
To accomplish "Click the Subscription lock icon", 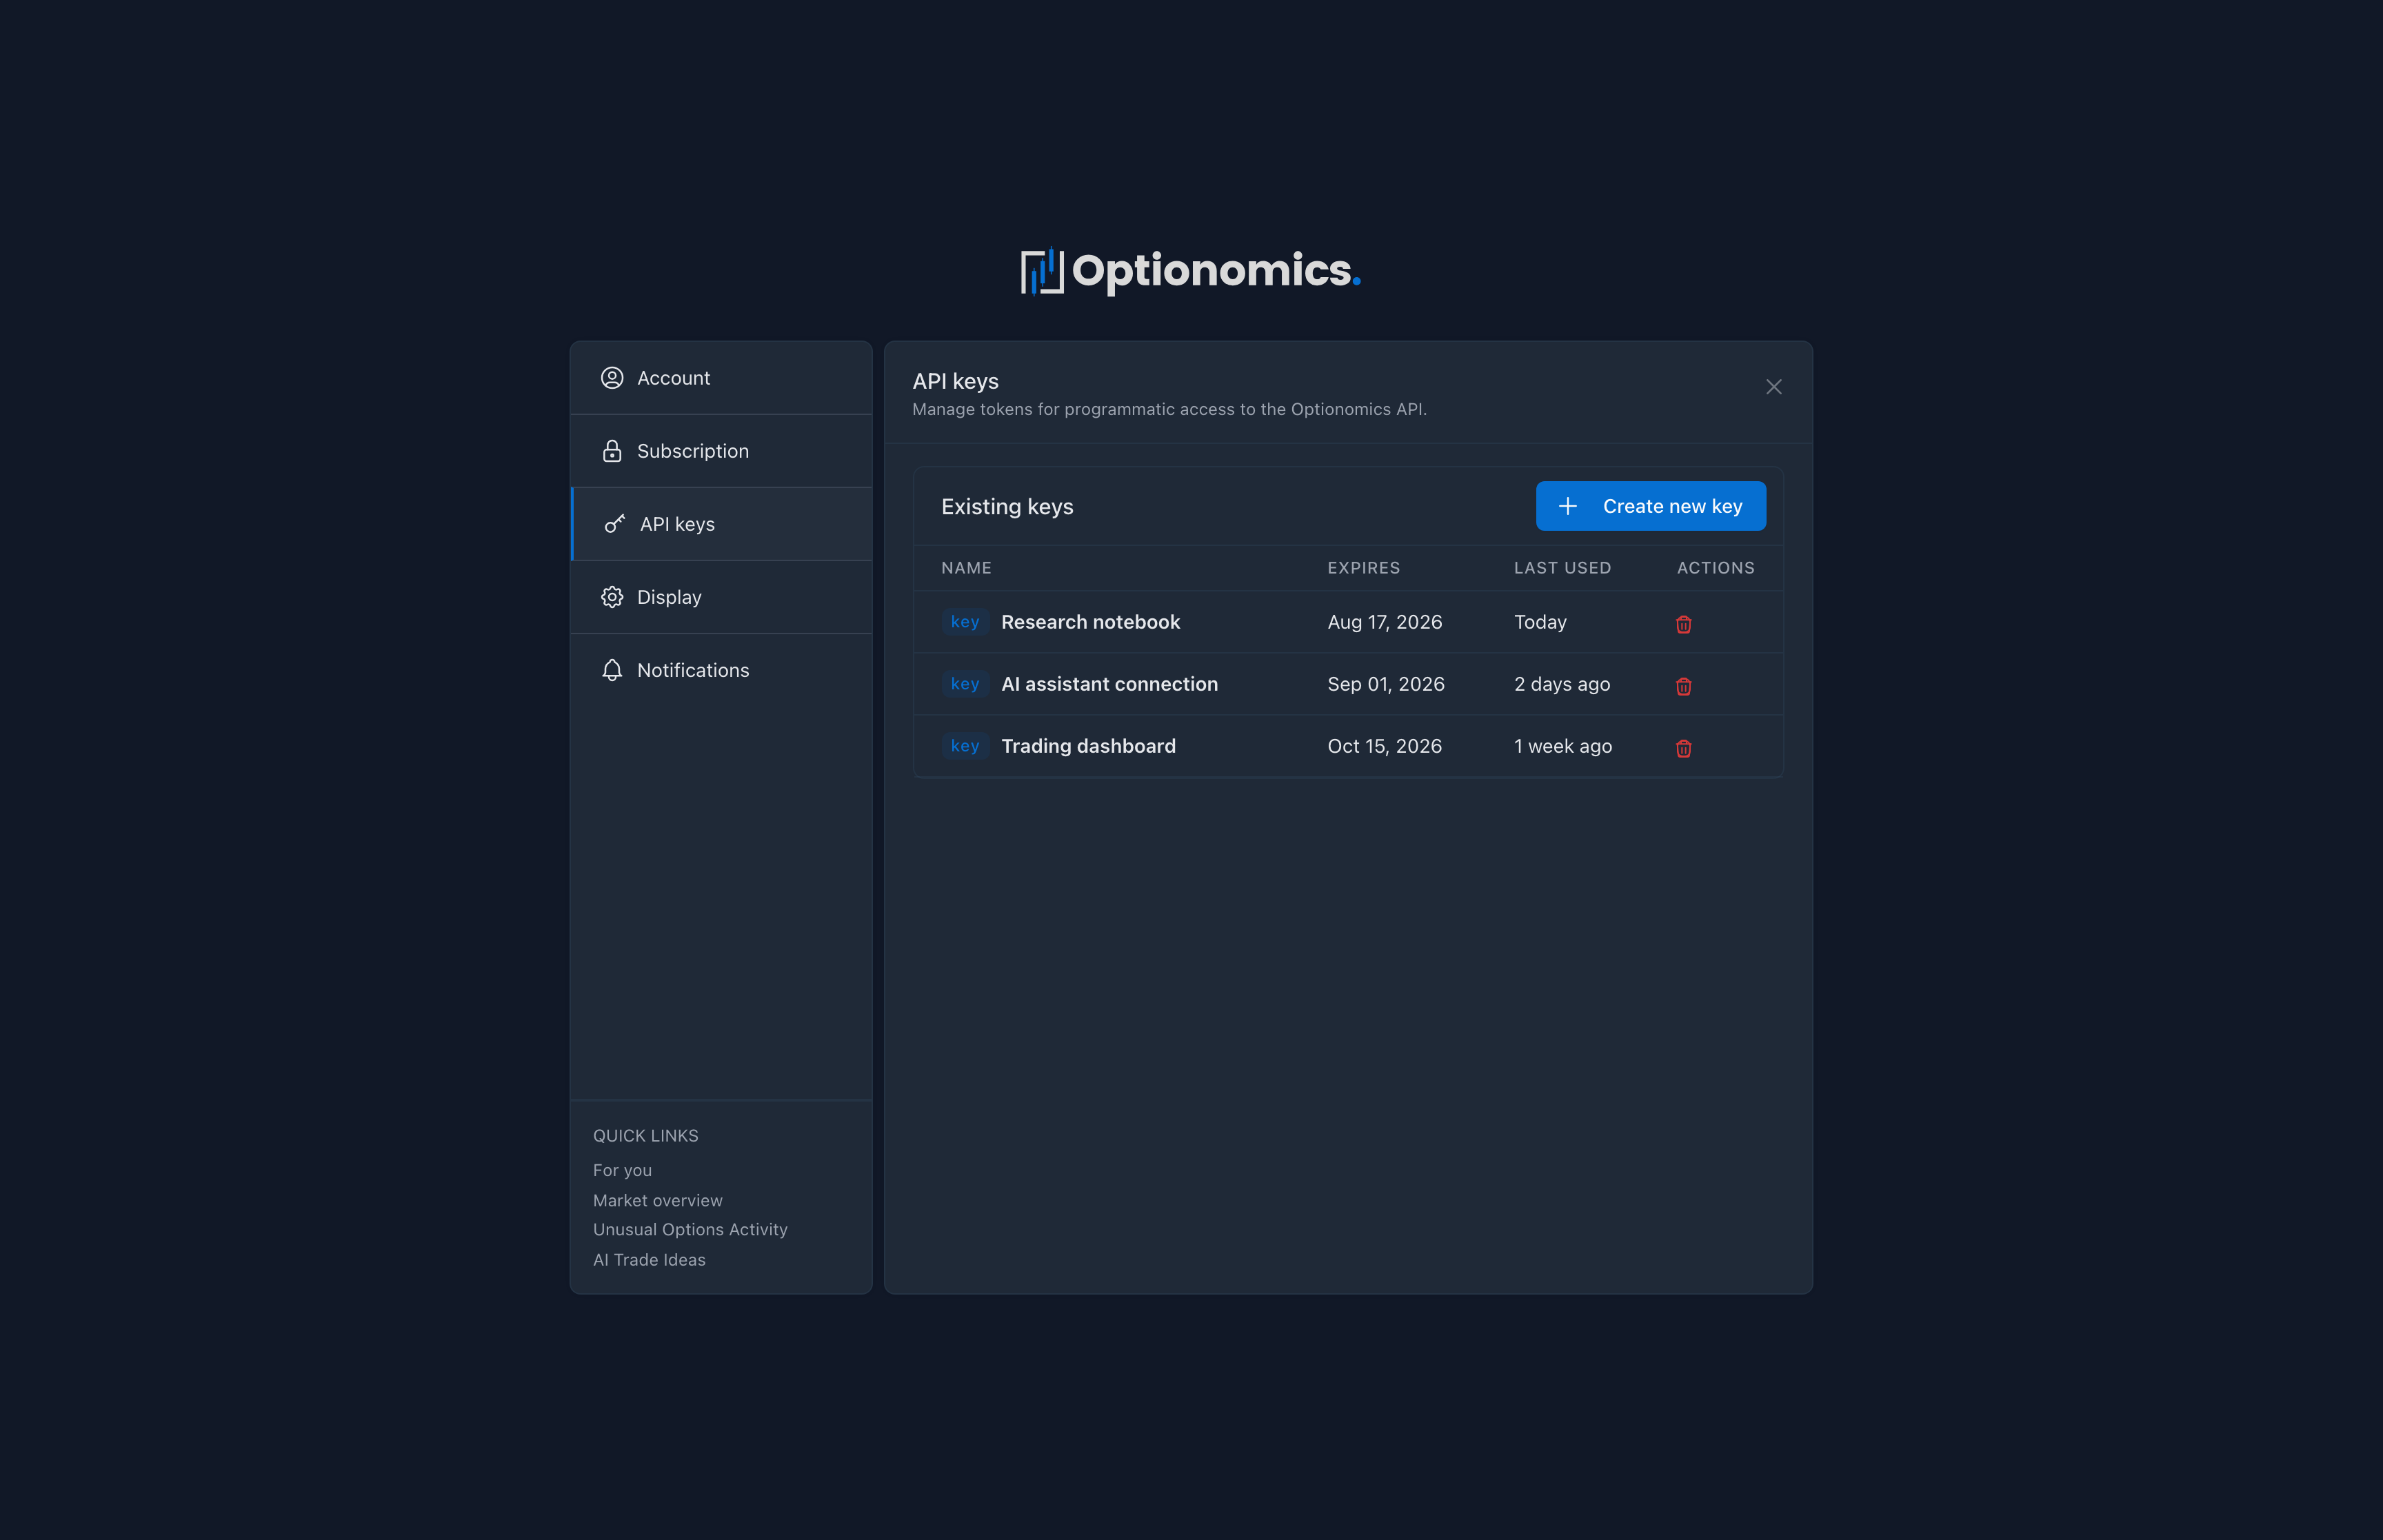I will [612, 451].
